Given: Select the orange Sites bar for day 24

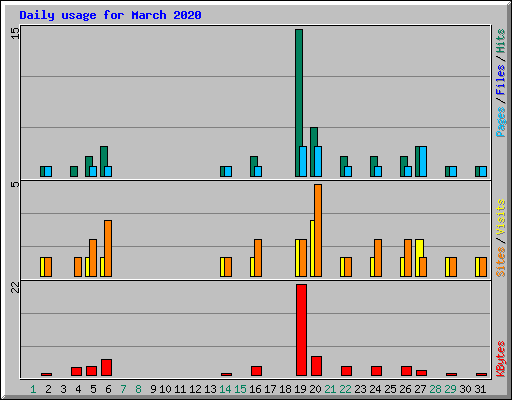Looking at the screenshot, I should click(378, 258).
